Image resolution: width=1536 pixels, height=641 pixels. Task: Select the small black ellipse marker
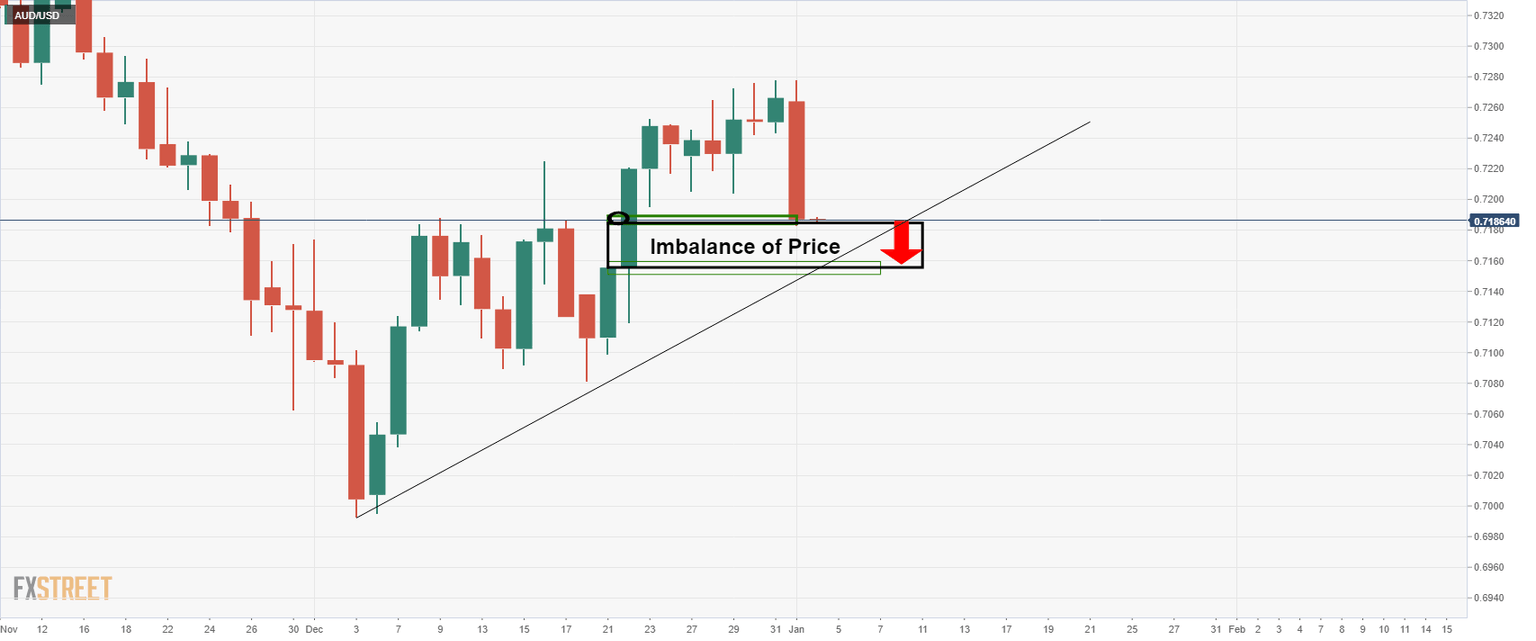pos(618,218)
